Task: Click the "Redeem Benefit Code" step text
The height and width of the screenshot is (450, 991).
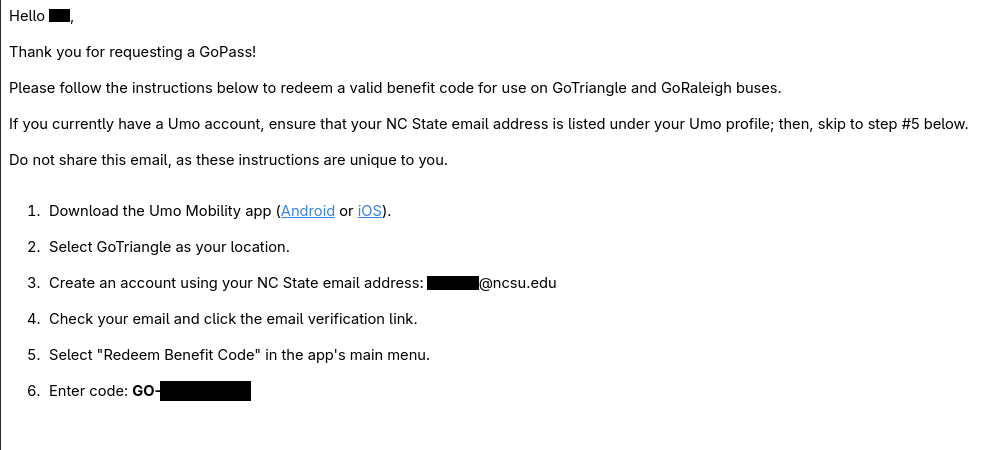Action: [239, 355]
